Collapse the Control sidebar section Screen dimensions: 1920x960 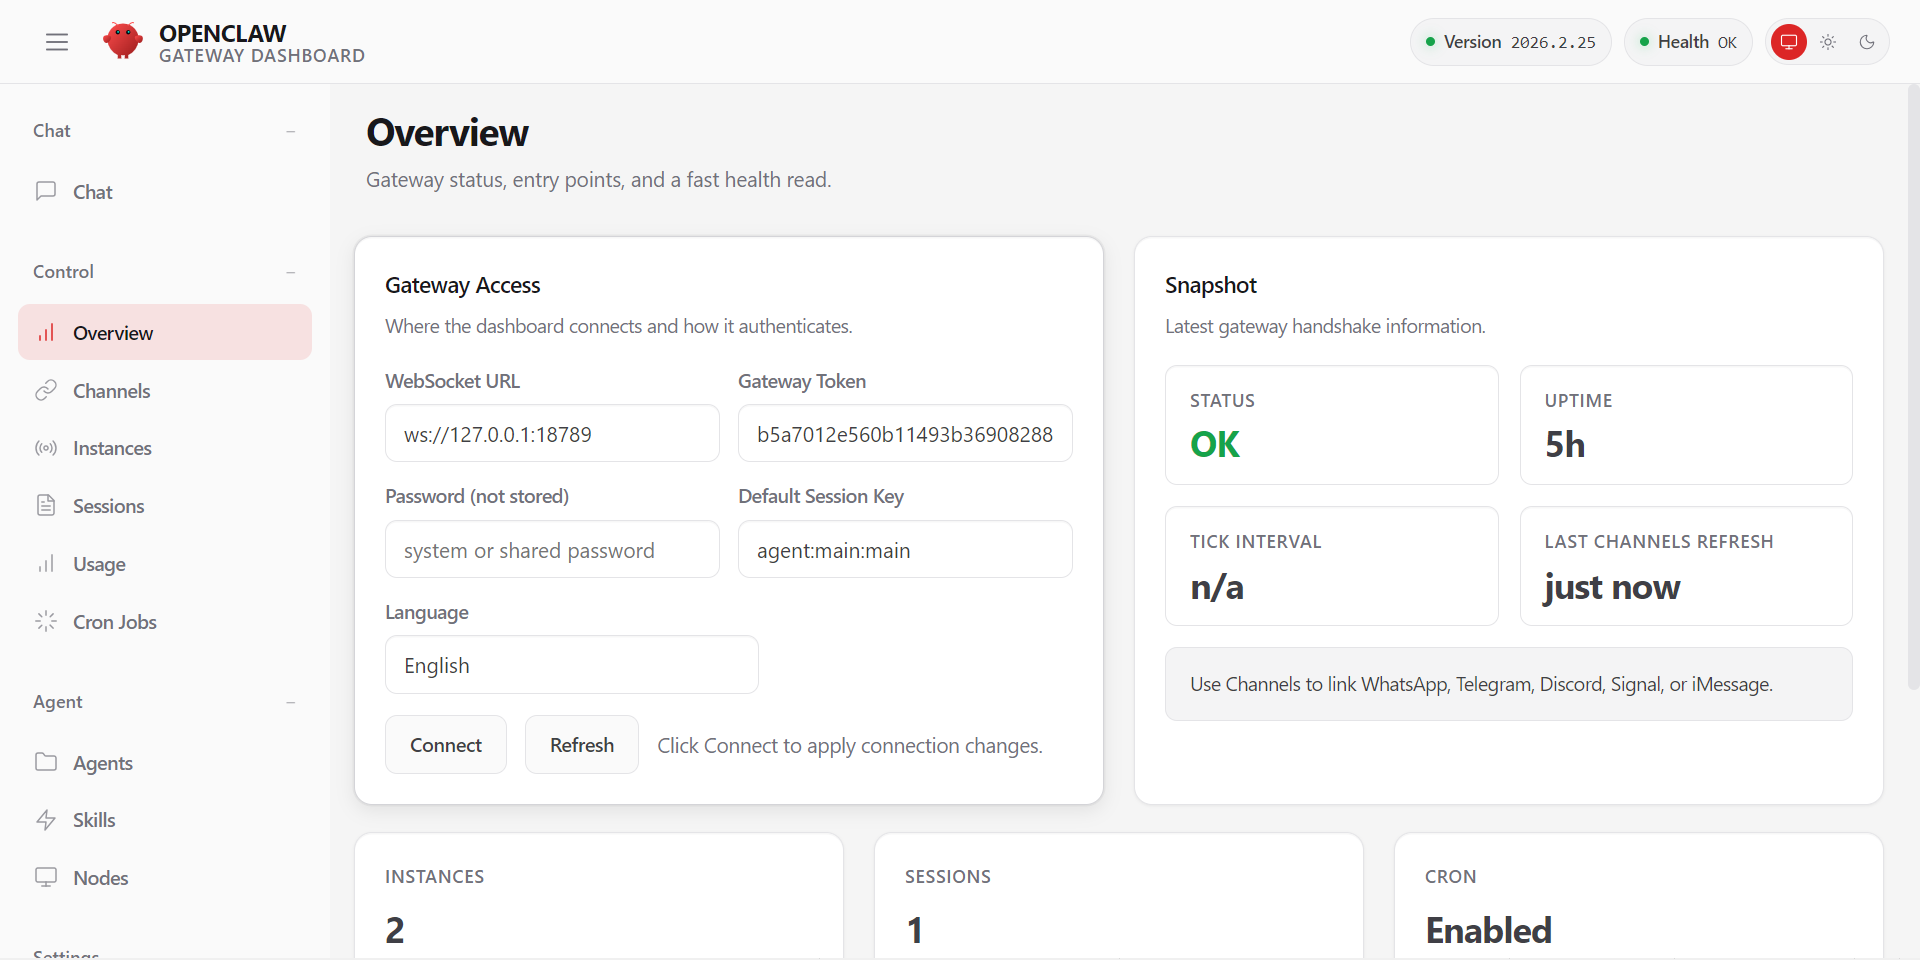(291, 272)
